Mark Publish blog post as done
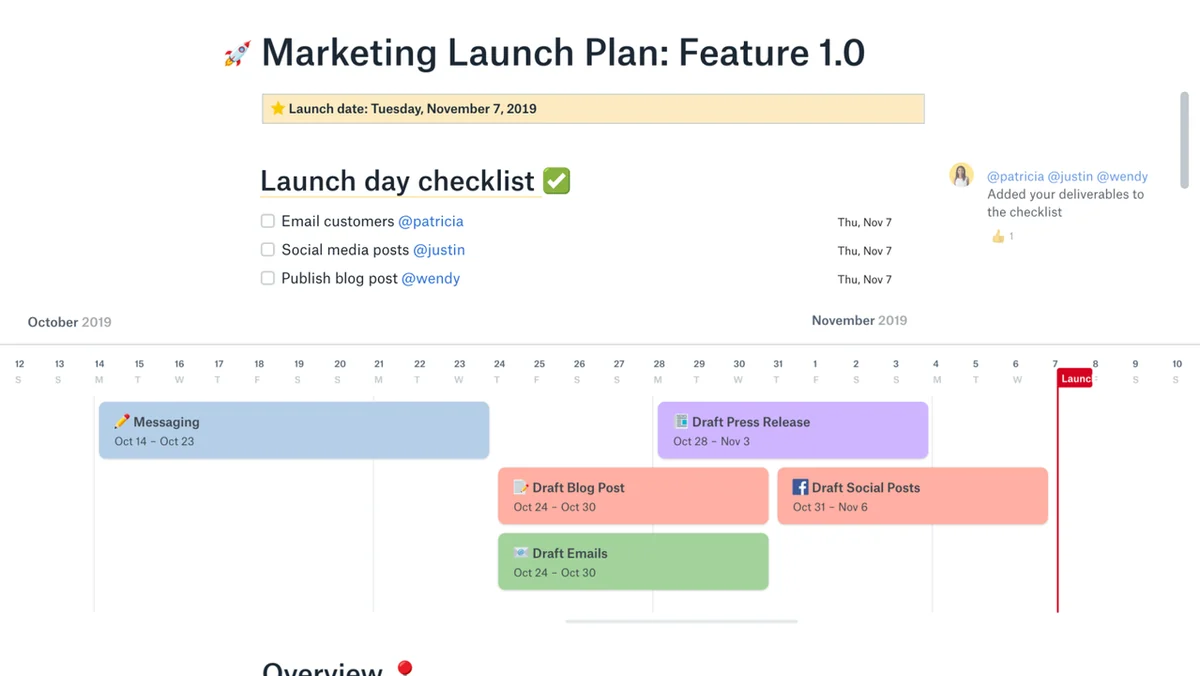The height and width of the screenshot is (676, 1200). (x=268, y=278)
